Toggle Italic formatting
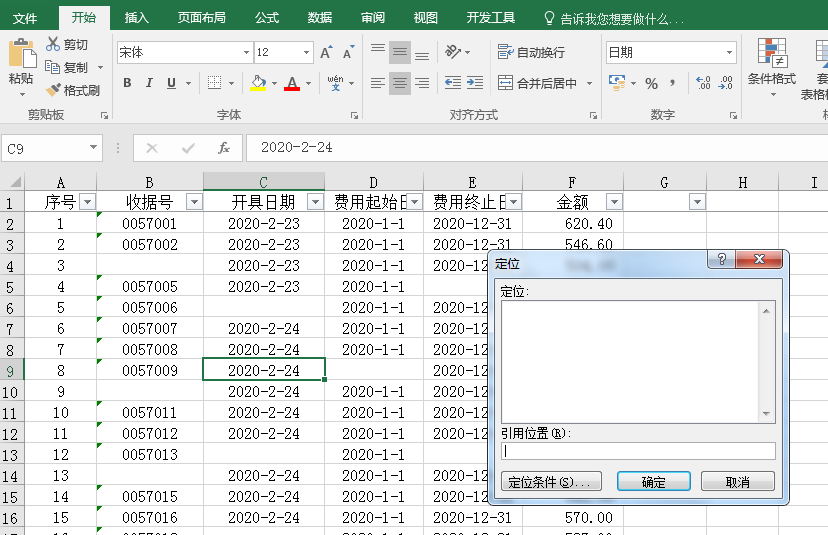Image resolution: width=828 pixels, height=535 pixels. click(149, 83)
